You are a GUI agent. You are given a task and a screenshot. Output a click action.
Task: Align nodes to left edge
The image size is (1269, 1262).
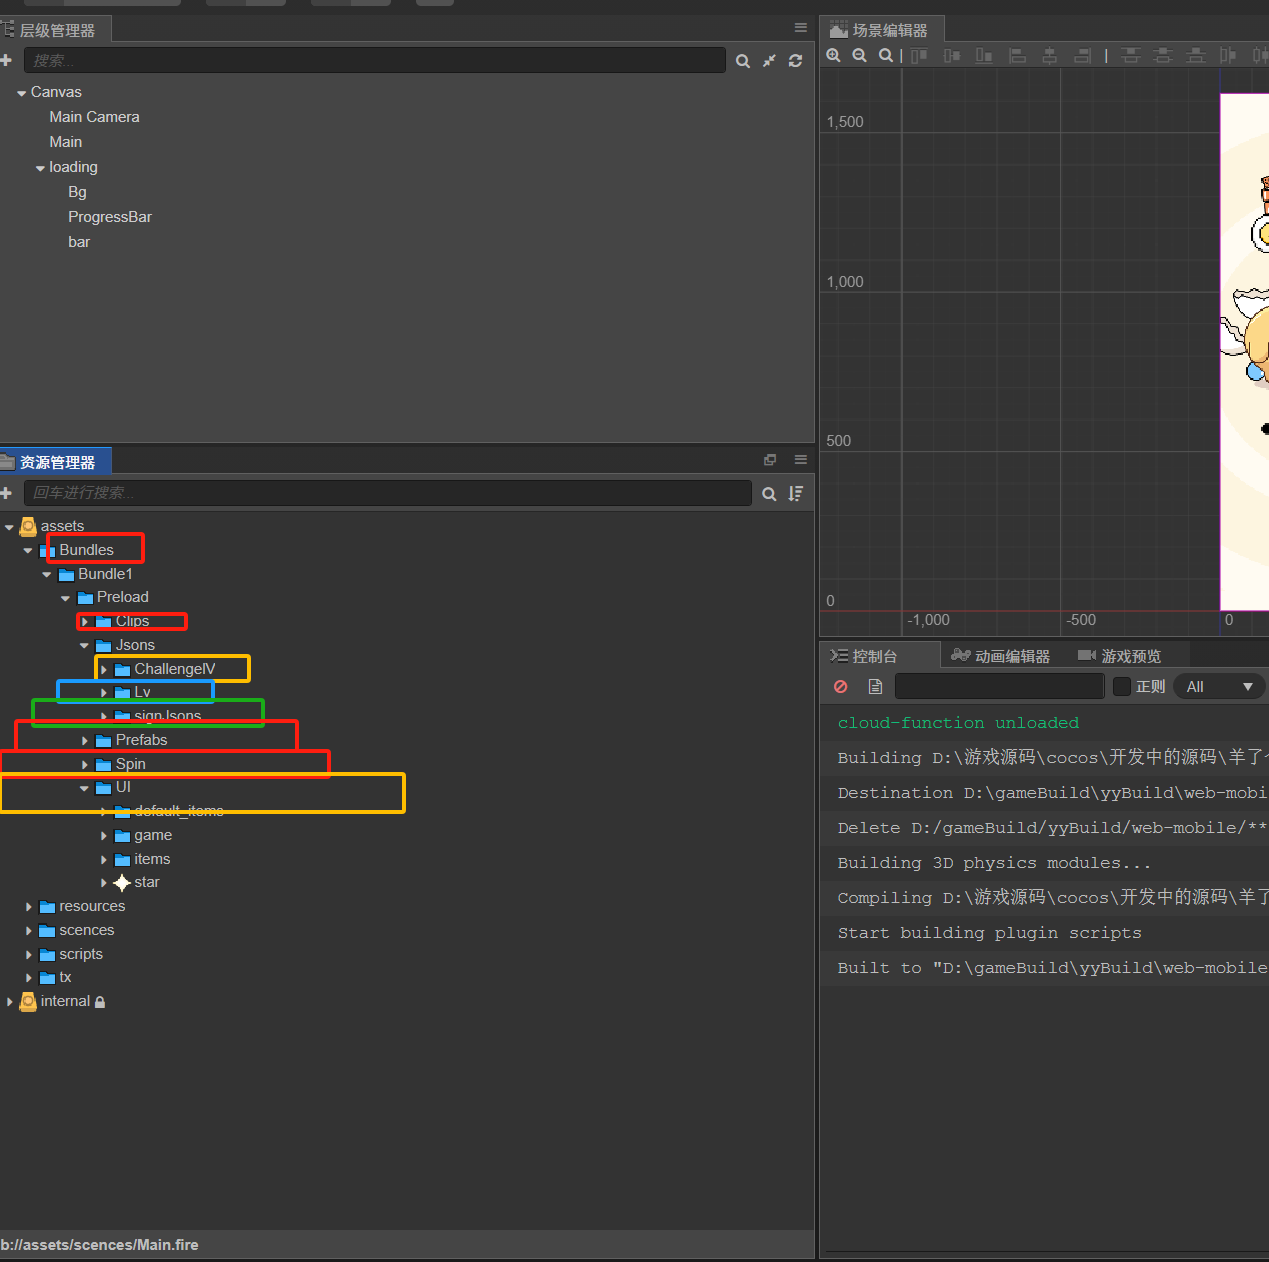[x=1017, y=56]
